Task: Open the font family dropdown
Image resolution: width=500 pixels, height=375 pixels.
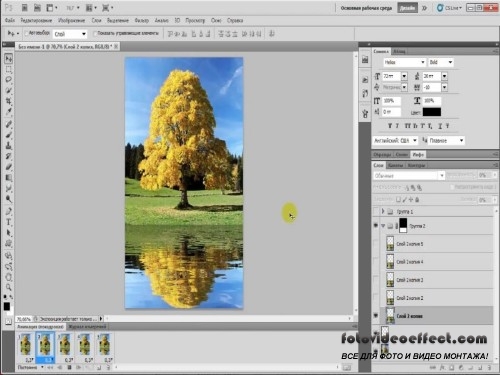Action: pyautogui.click(x=404, y=62)
